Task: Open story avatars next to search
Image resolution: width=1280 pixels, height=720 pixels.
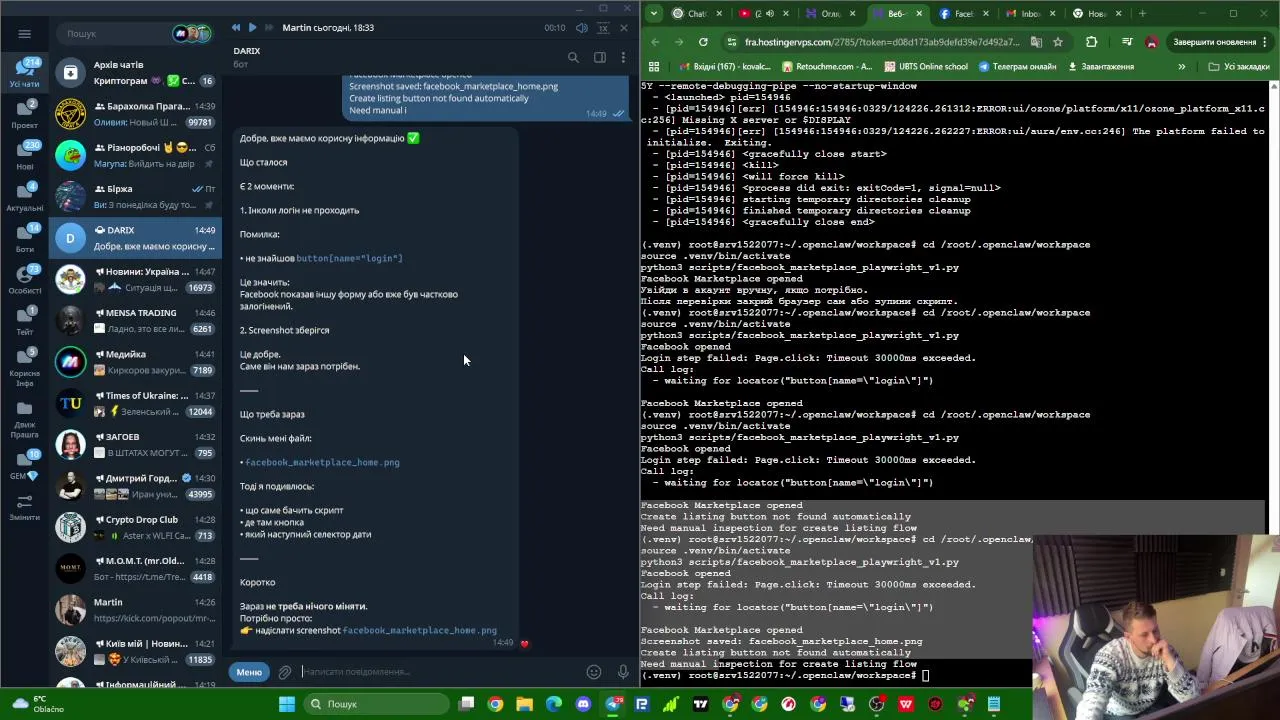Action: click(193, 33)
